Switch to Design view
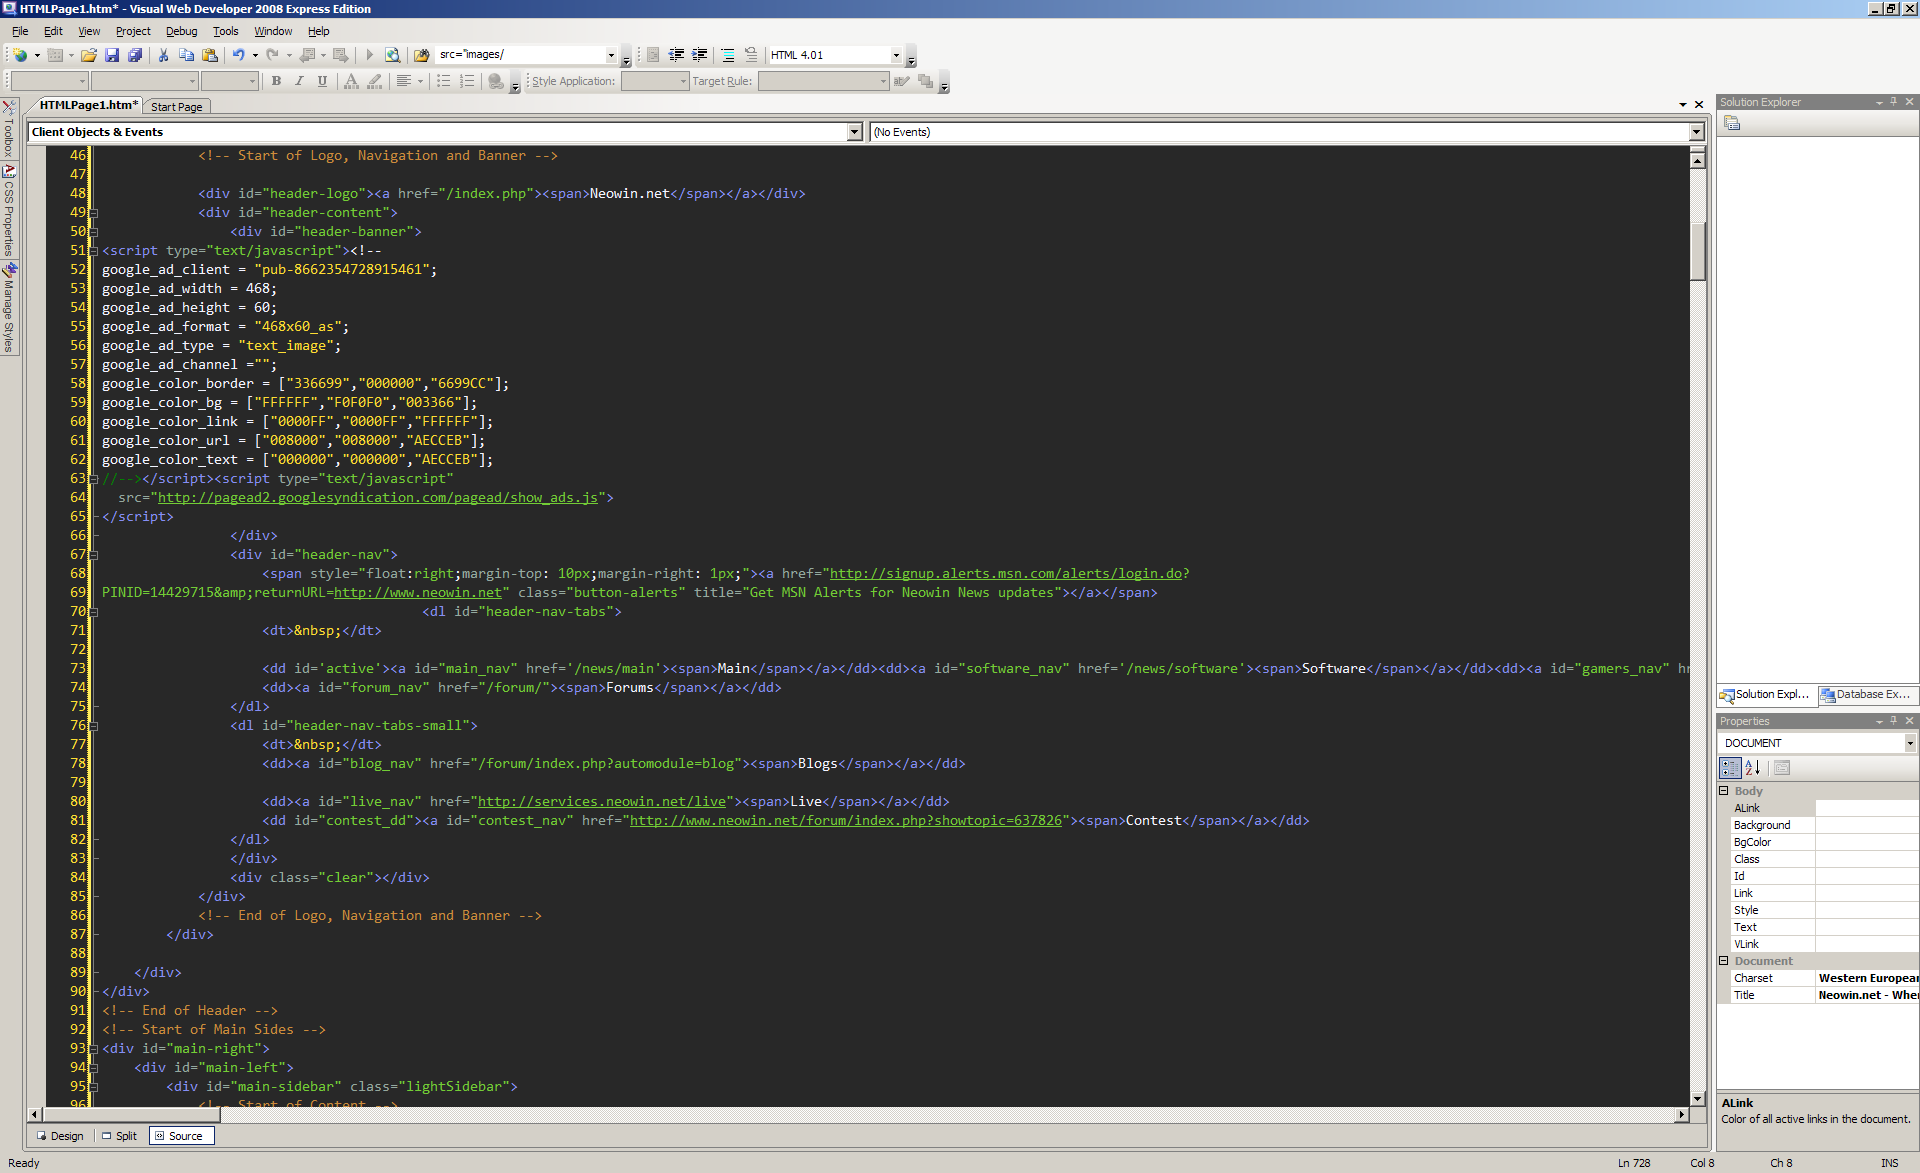Image resolution: width=1920 pixels, height=1173 pixels. tap(60, 1136)
